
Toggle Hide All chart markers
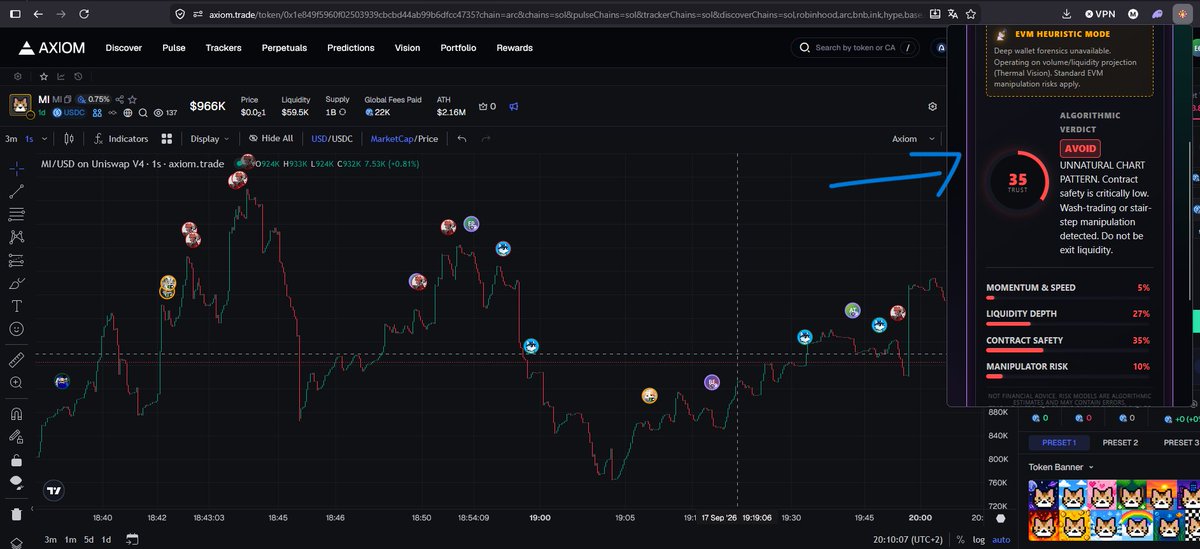270,139
